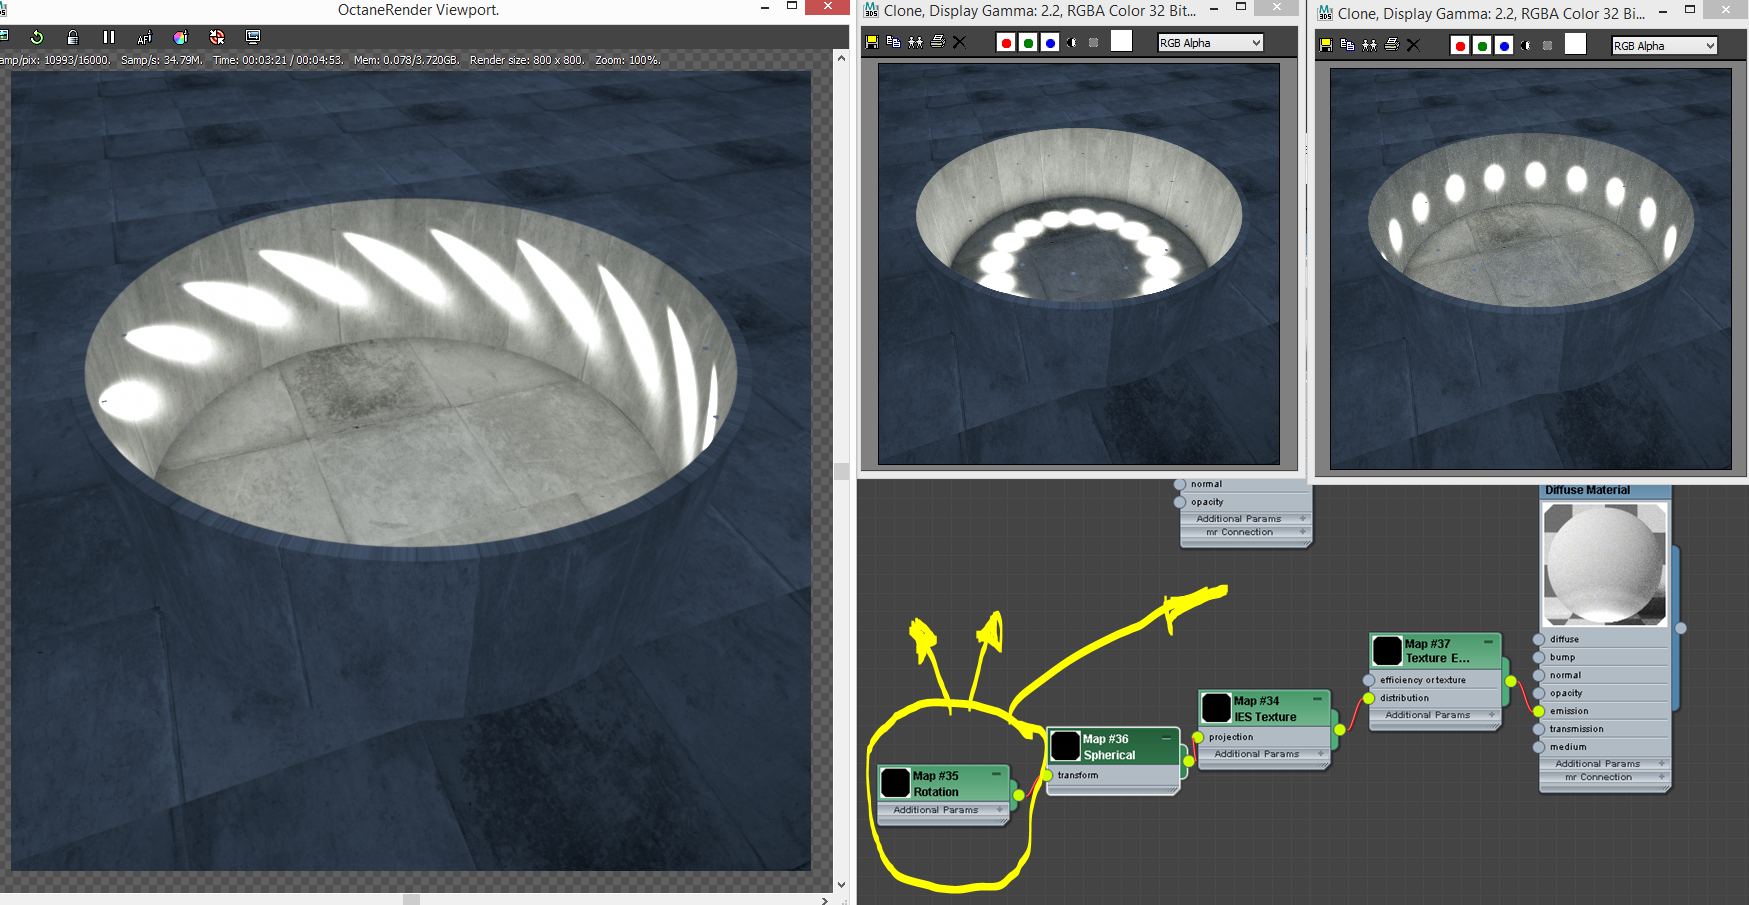Expand Additional Params on Map #37 node
The height and width of the screenshot is (905, 1749).
[x=1436, y=715]
